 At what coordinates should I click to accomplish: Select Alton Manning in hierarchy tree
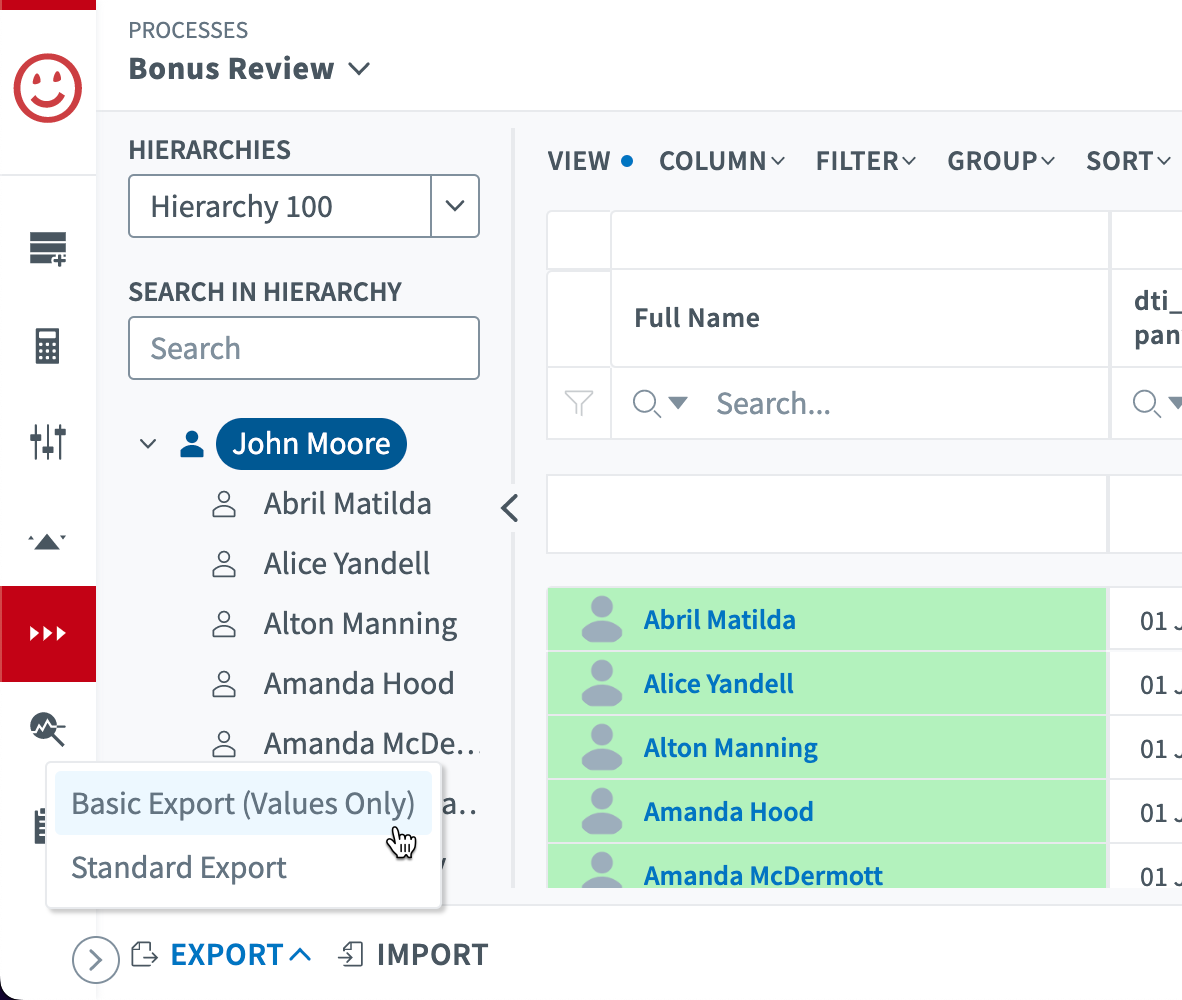click(360, 624)
